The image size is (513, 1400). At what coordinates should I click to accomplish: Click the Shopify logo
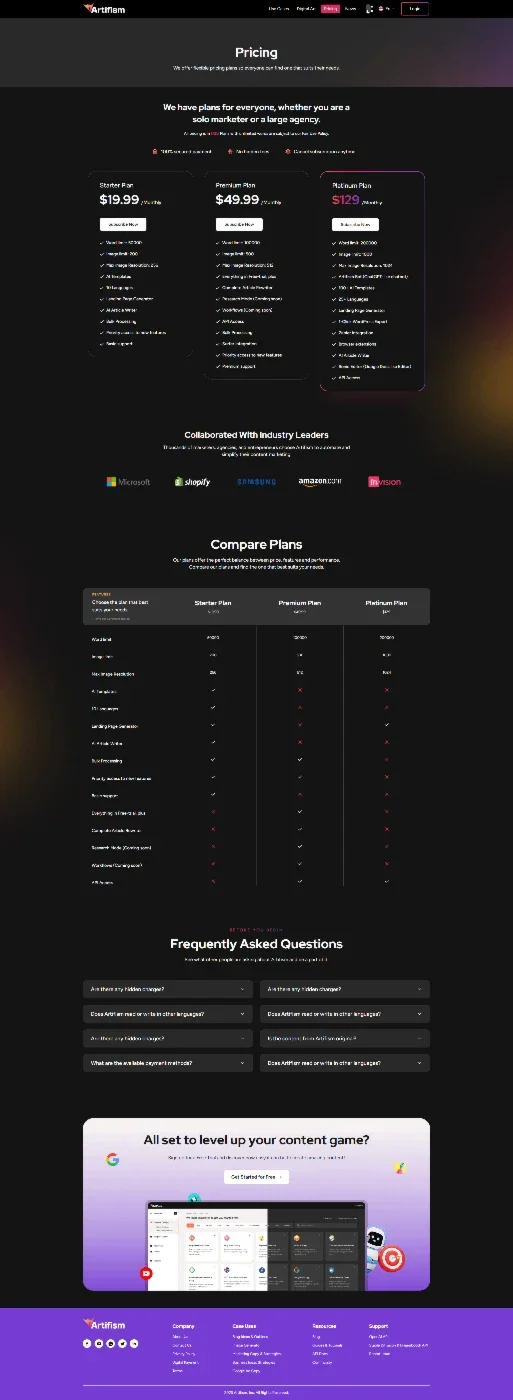(x=192, y=482)
